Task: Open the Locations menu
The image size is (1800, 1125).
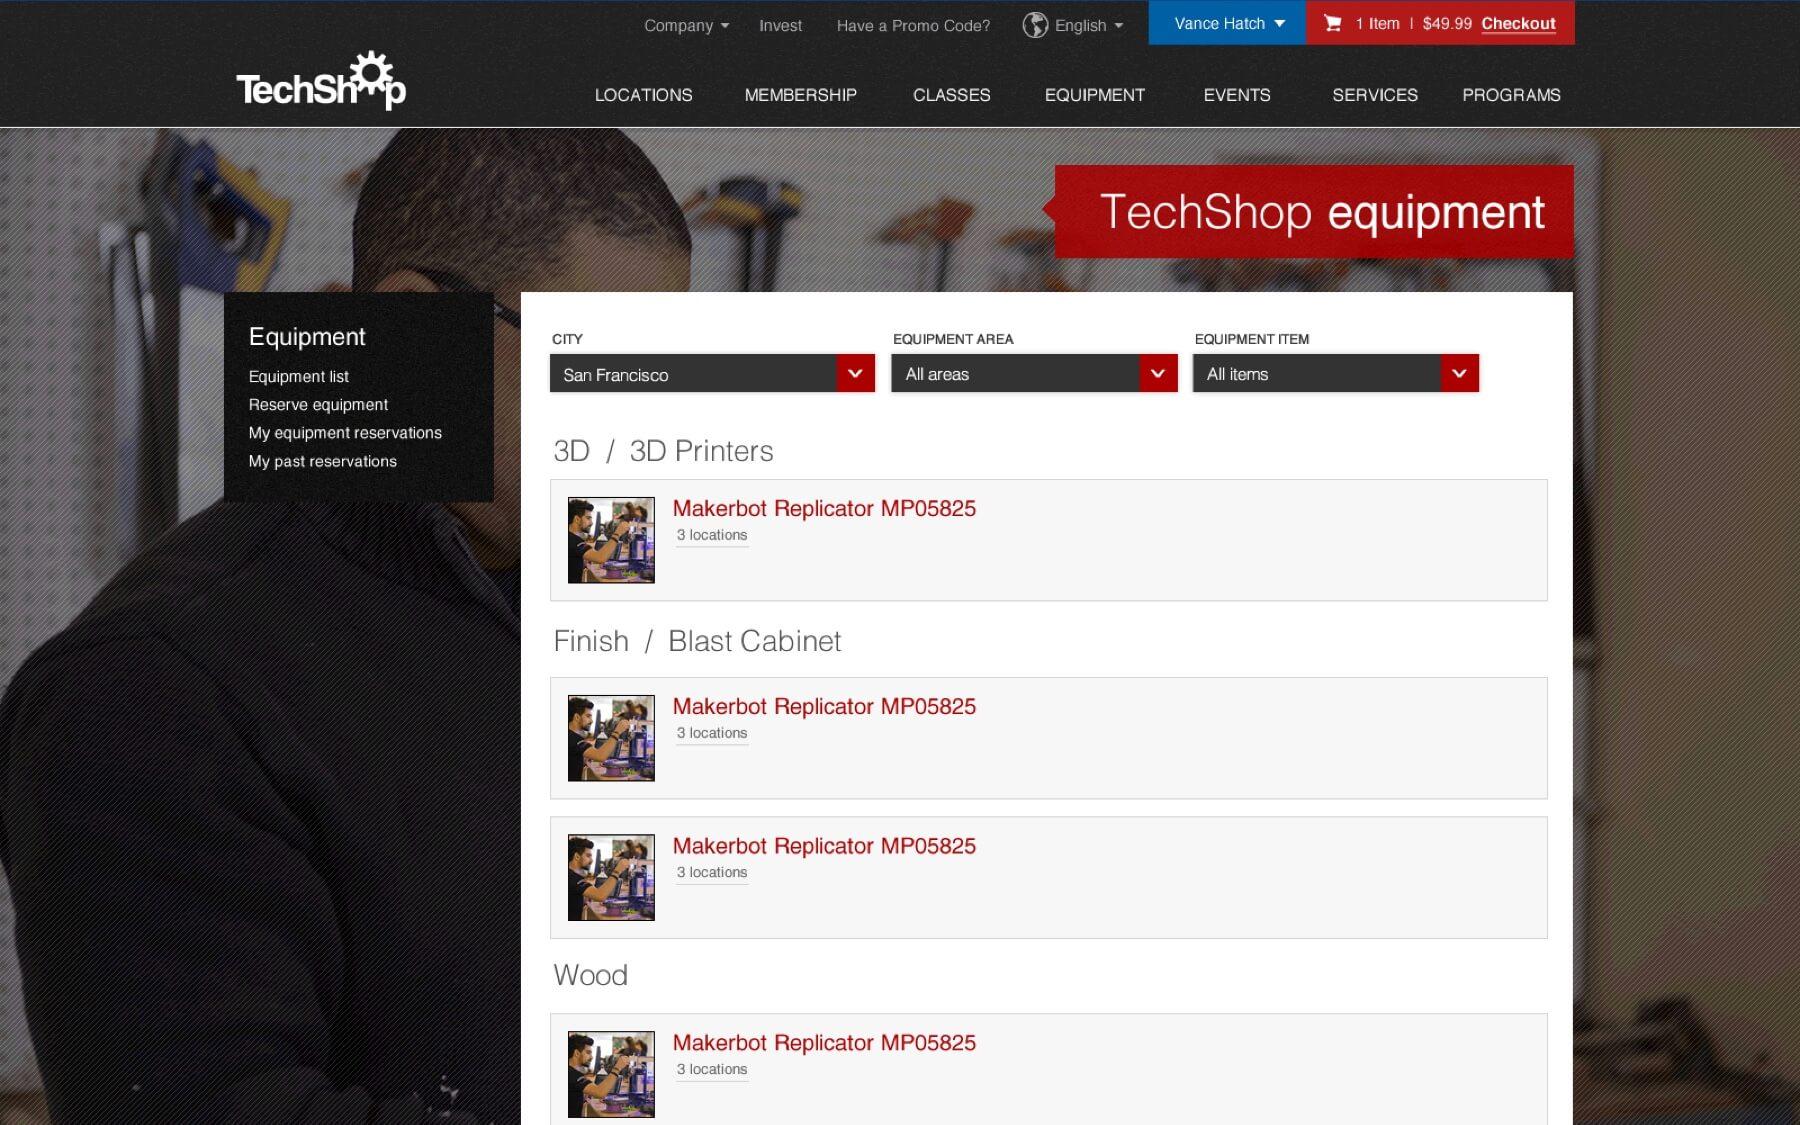Action: 643,95
